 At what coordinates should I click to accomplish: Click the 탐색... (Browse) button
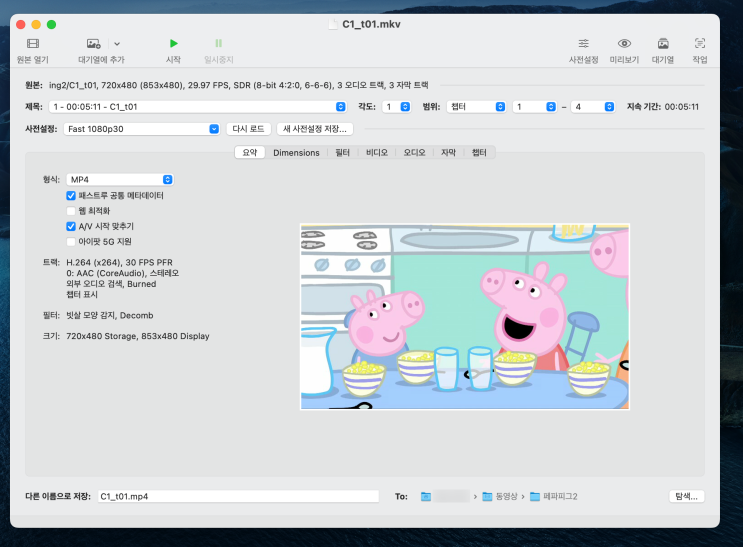tap(686, 496)
